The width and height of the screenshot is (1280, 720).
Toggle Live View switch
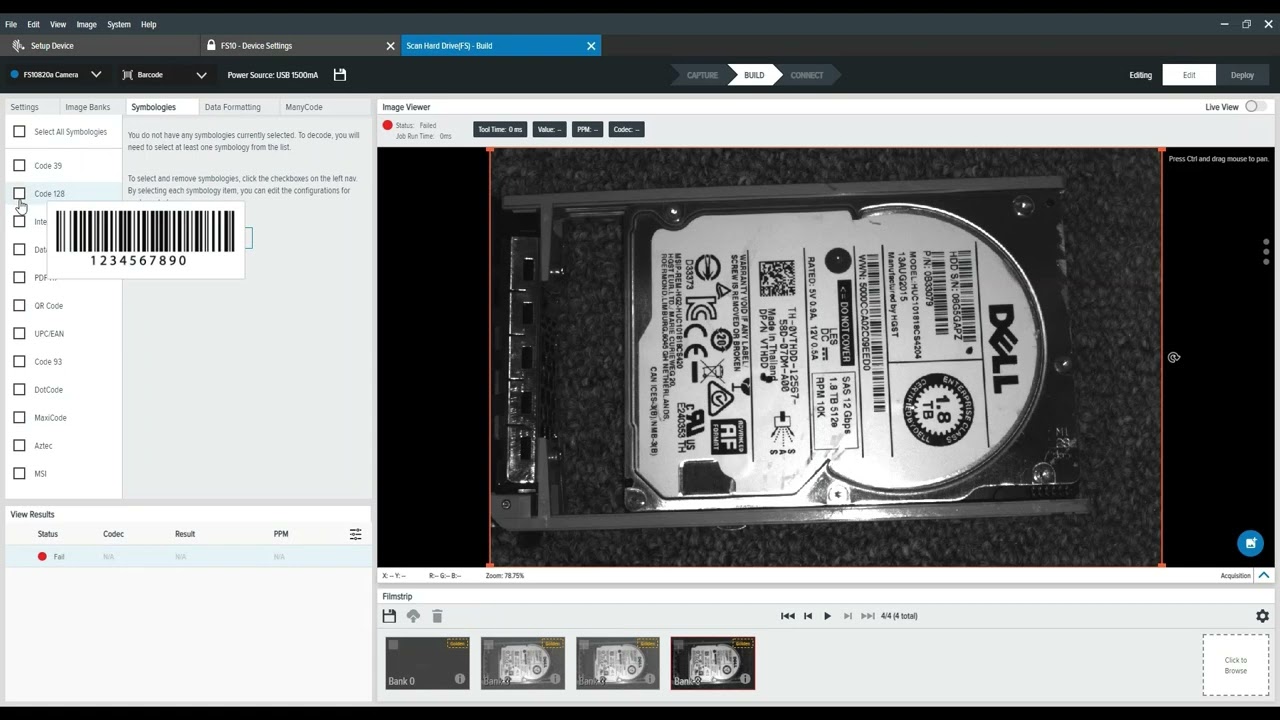pos(1255,107)
